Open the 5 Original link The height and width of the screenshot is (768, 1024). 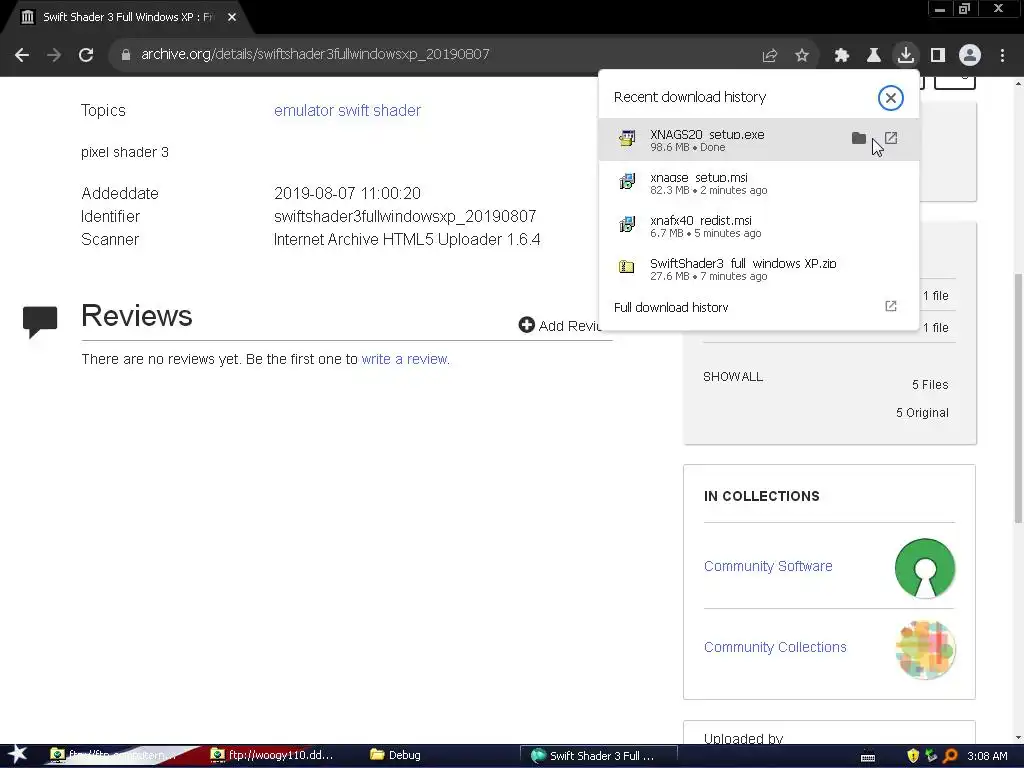click(922, 413)
